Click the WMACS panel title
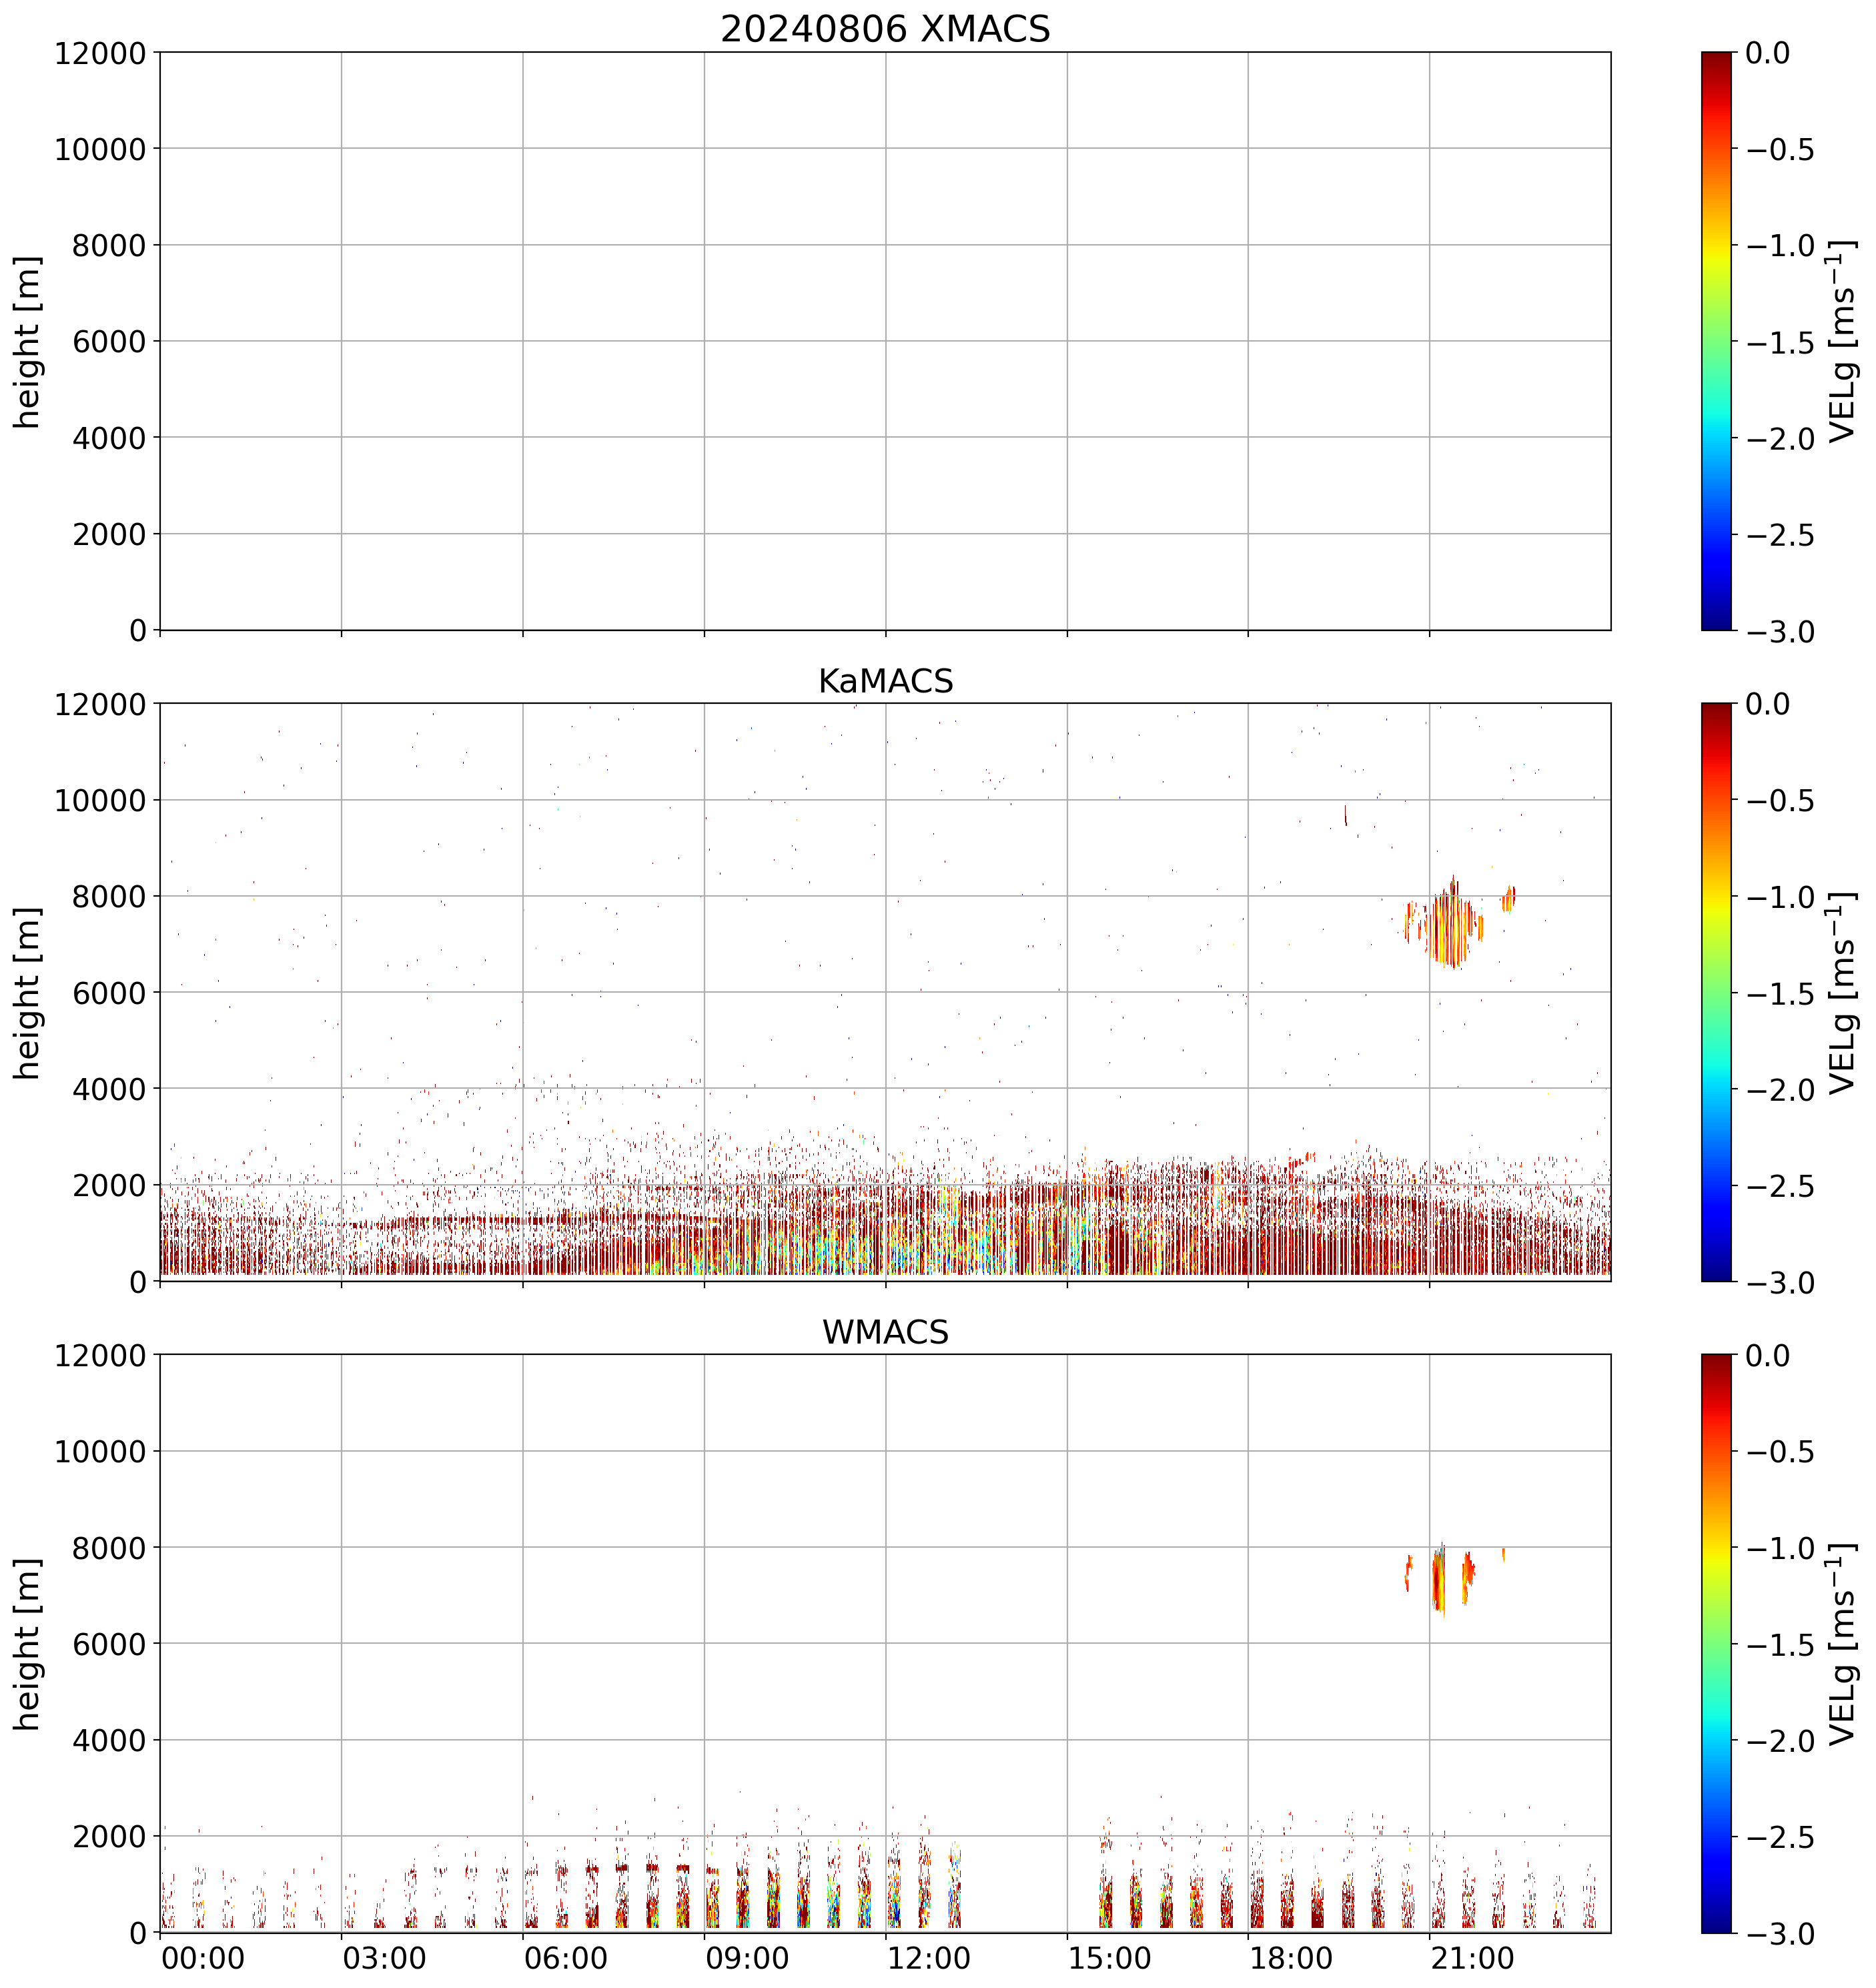Screen dimensions: 1876x1988 point(885,1332)
